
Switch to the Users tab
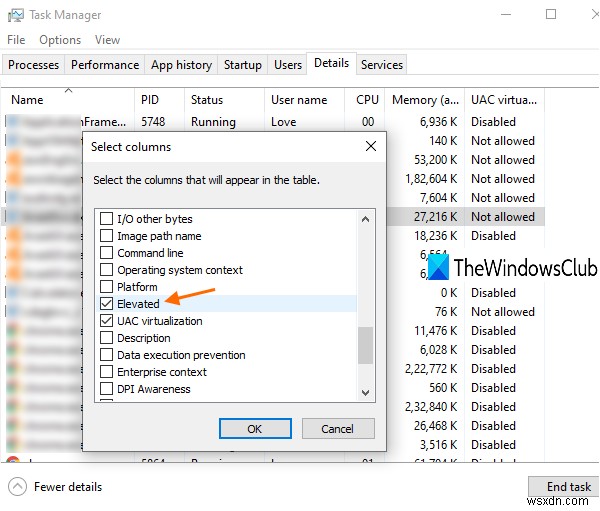[288, 65]
